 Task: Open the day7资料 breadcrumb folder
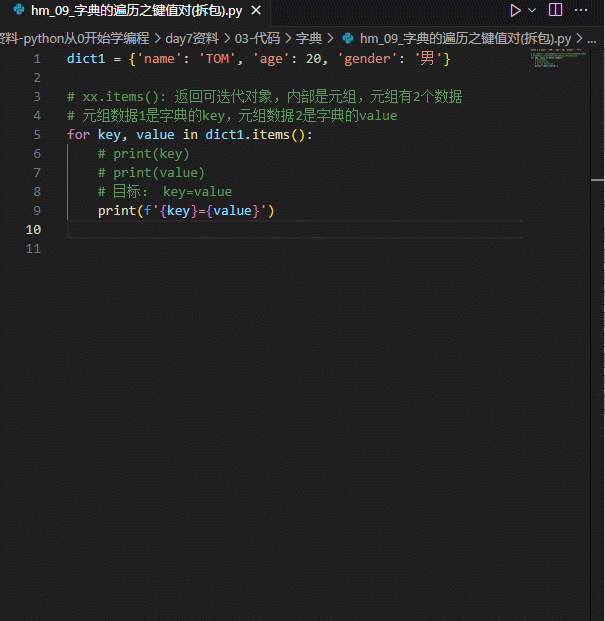coord(192,38)
